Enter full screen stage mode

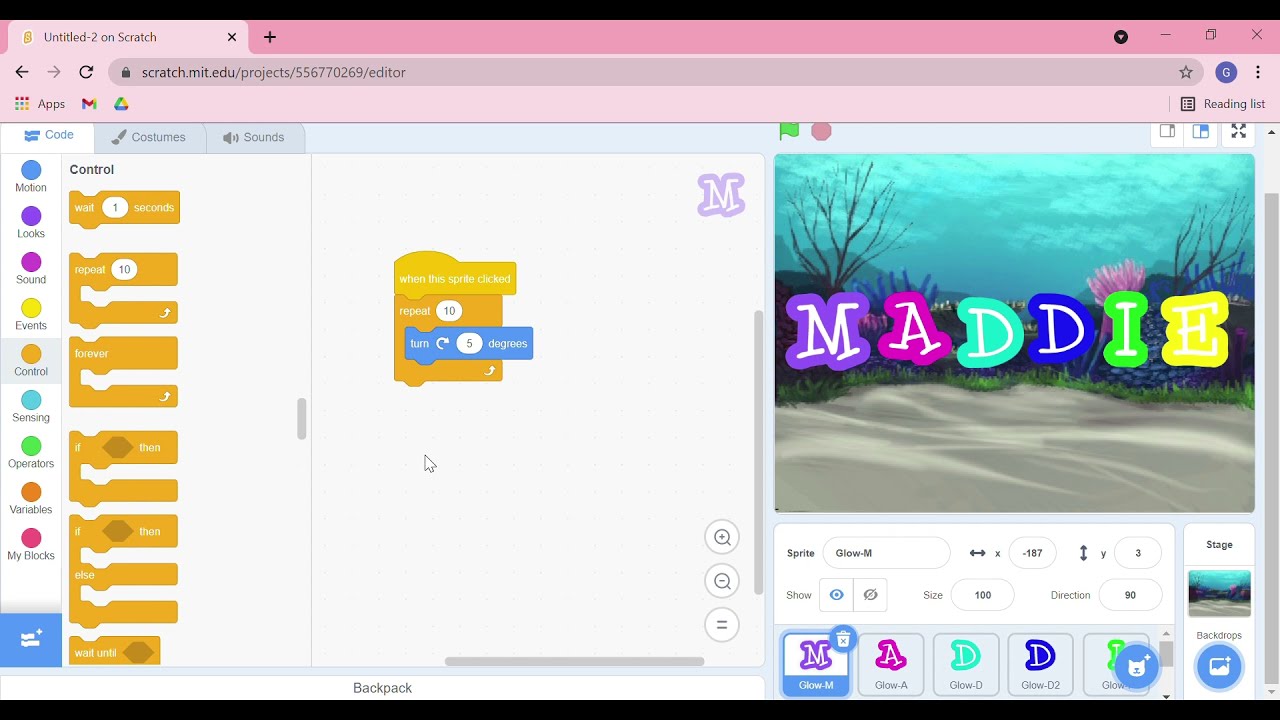coord(1238,131)
